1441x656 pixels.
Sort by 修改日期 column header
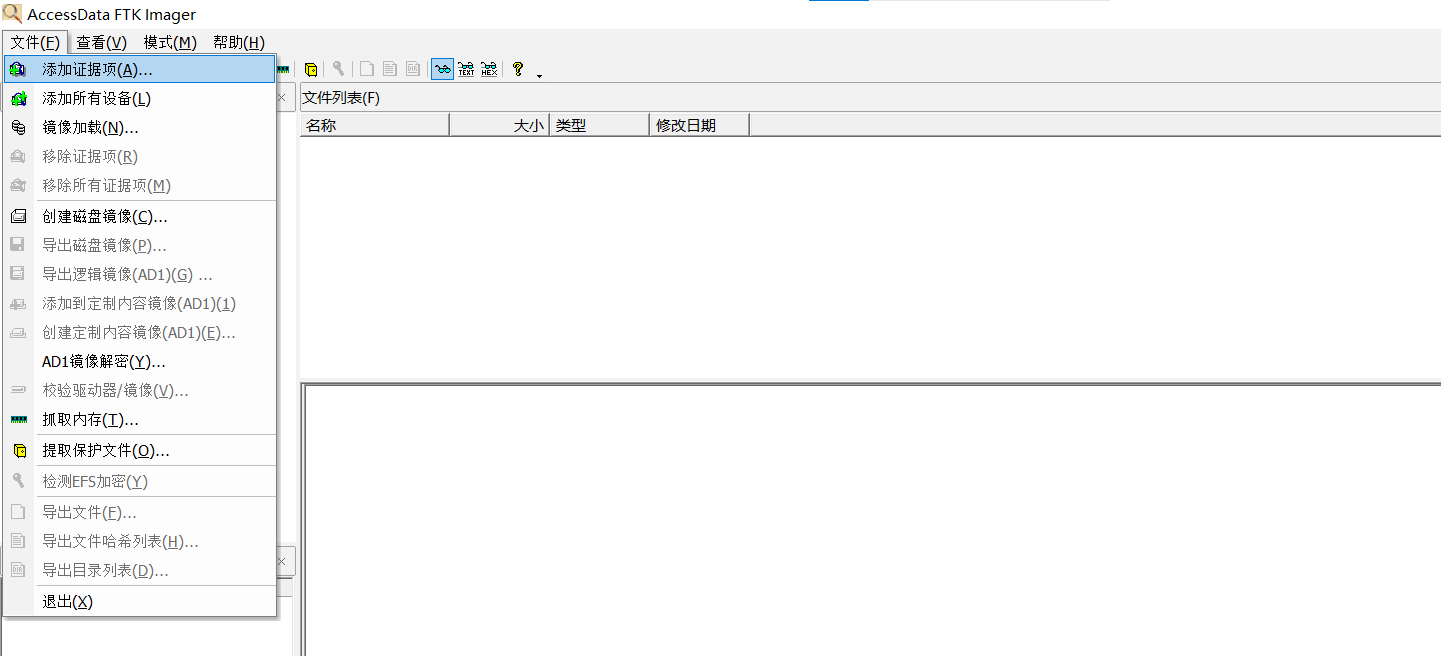[x=700, y=125]
